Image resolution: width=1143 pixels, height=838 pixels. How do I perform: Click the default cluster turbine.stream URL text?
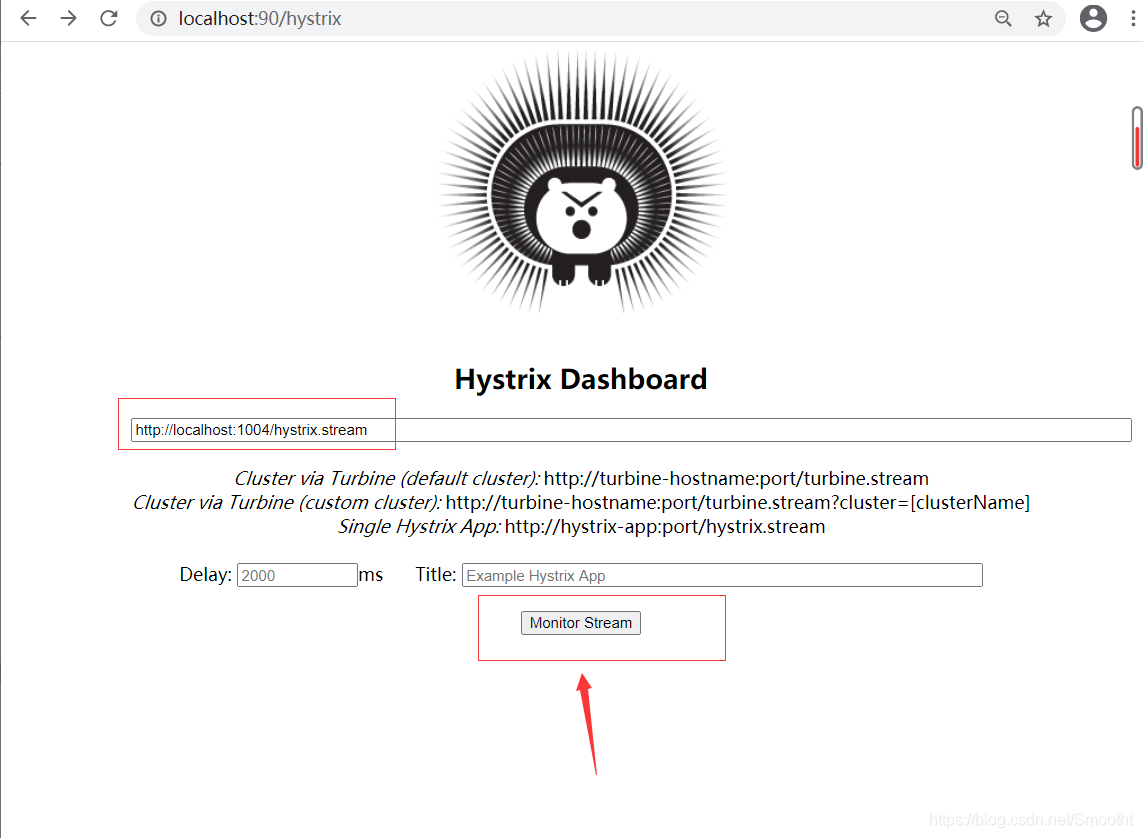736,478
